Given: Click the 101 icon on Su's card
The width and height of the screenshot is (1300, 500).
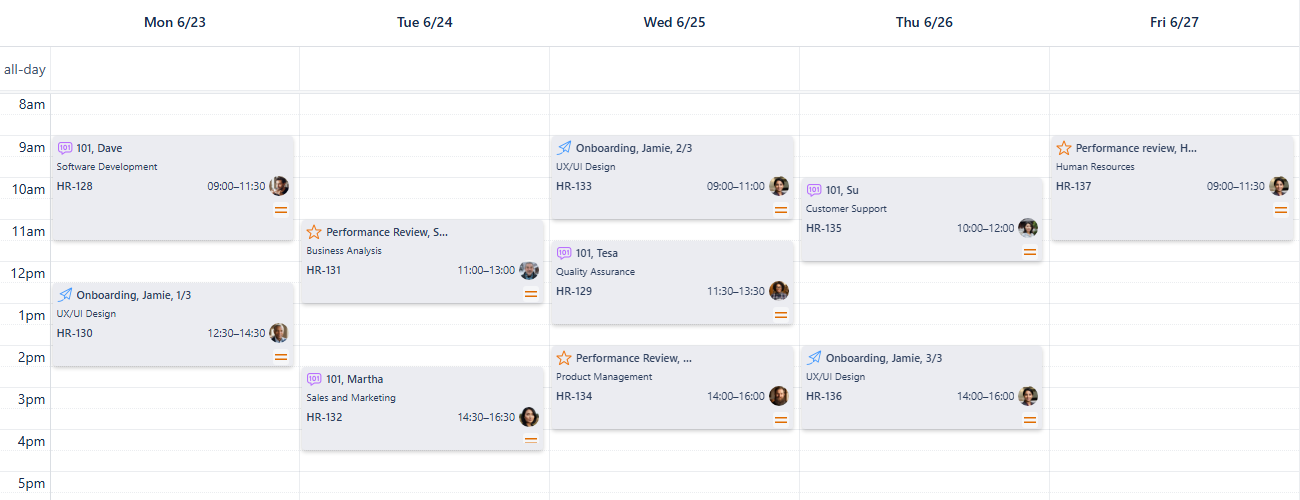Looking at the screenshot, I should click(814, 190).
